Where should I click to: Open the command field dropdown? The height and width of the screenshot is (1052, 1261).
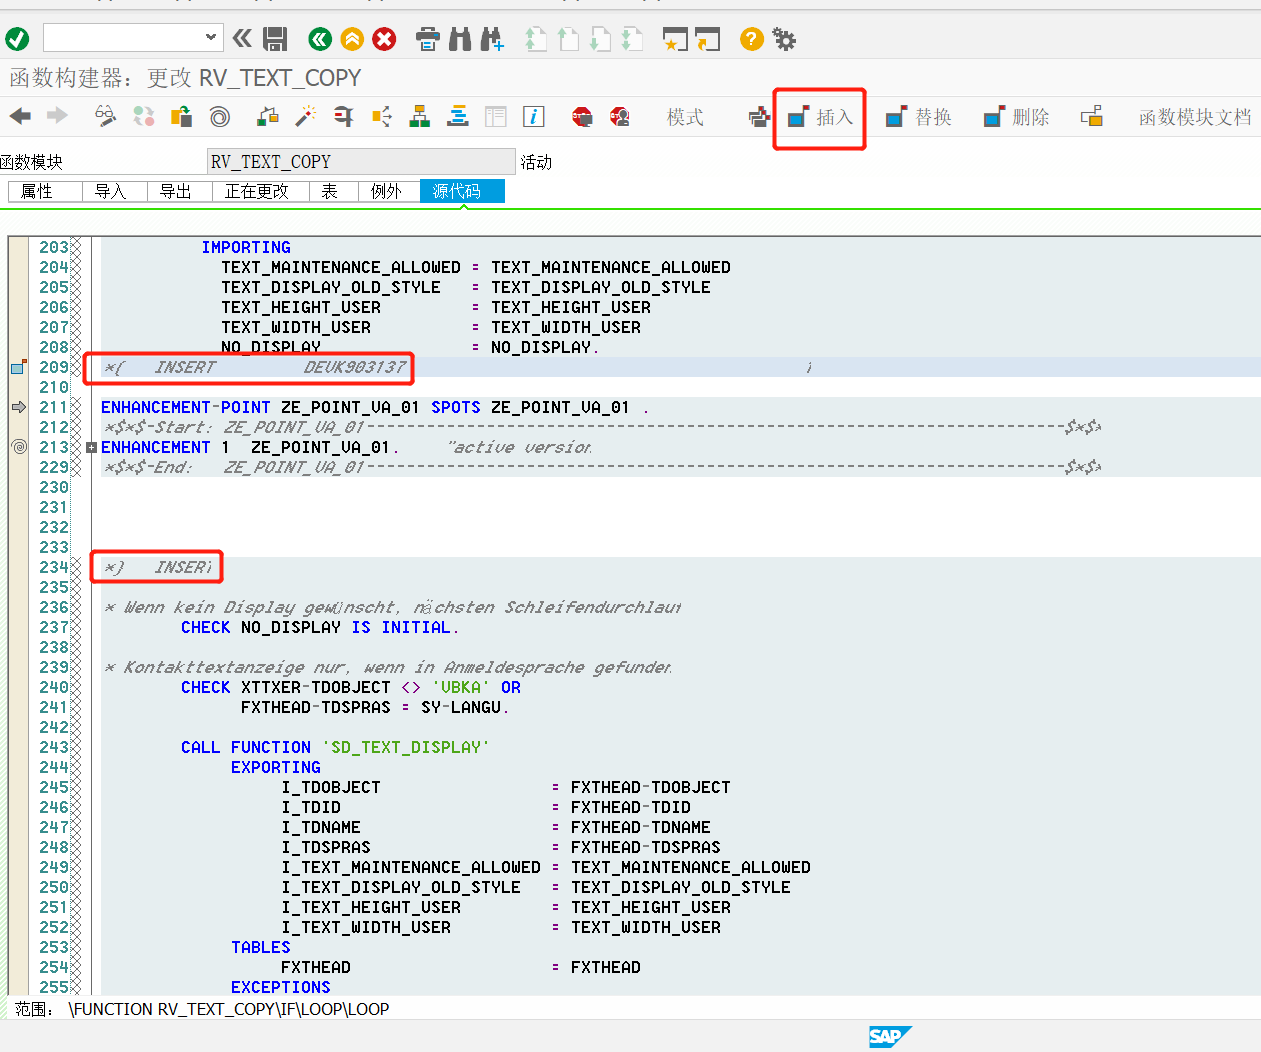pyautogui.click(x=211, y=38)
